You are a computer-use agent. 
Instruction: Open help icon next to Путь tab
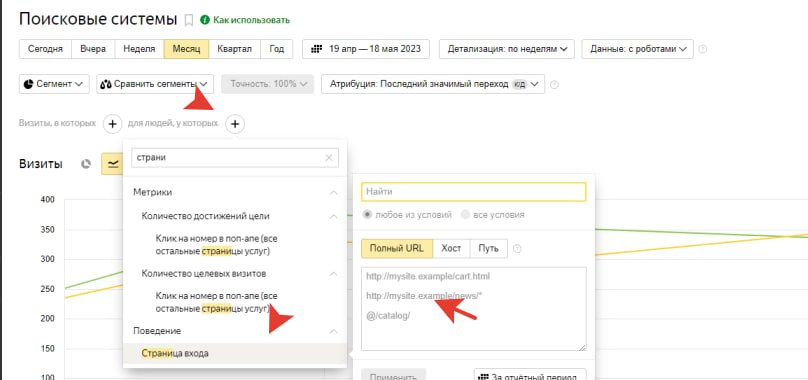(x=517, y=249)
